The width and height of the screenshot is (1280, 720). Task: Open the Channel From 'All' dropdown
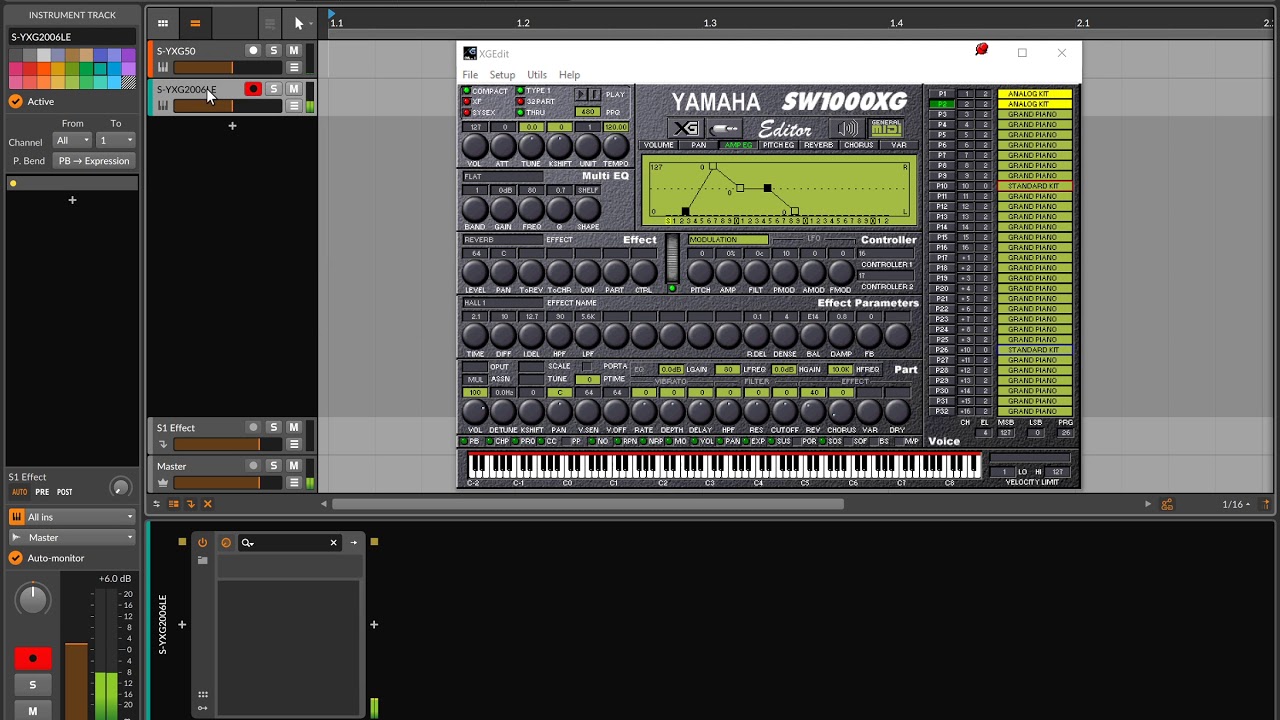tap(73, 141)
